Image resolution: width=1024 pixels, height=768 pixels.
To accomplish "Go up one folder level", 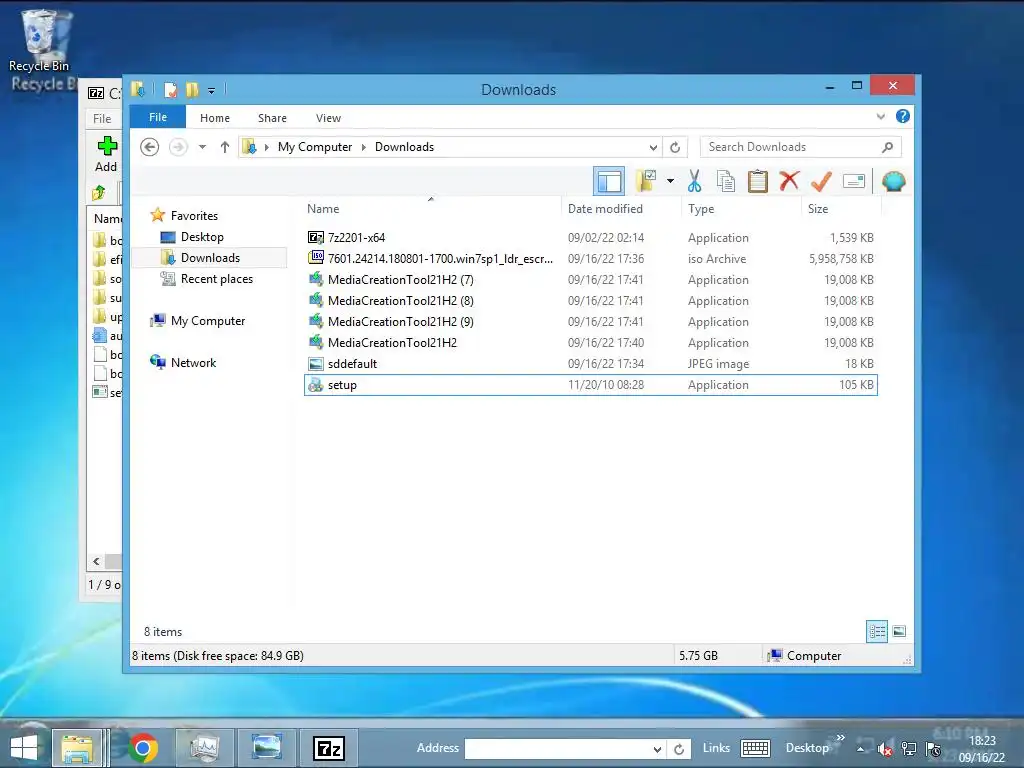I will [225, 147].
